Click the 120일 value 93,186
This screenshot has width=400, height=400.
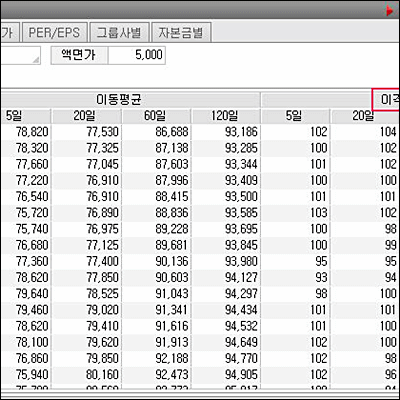[x=226, y=132]
